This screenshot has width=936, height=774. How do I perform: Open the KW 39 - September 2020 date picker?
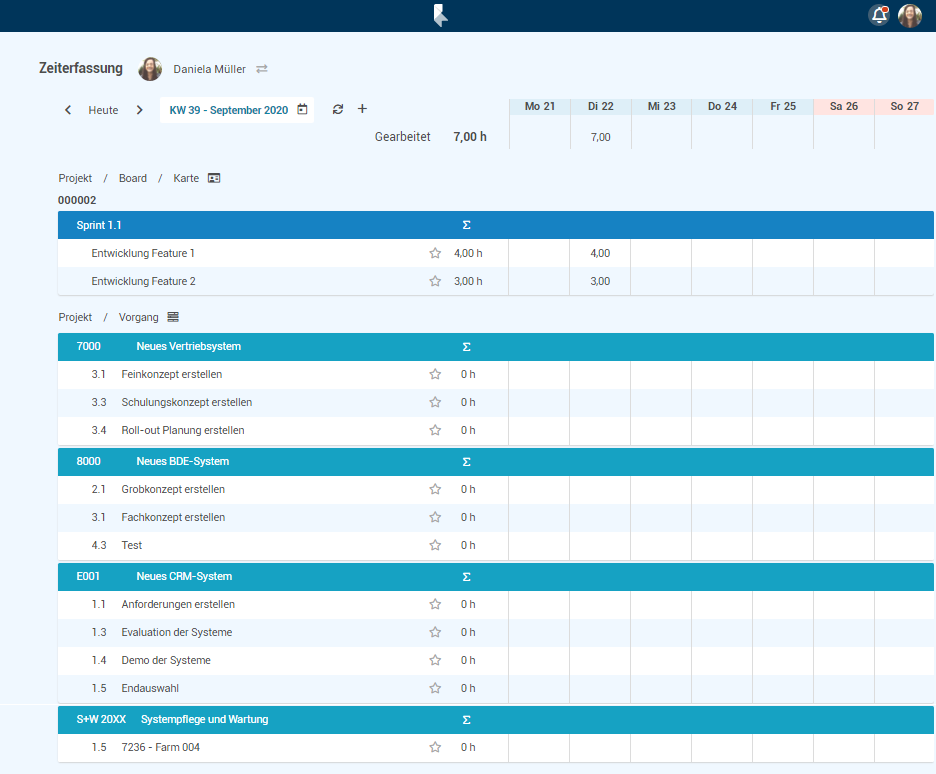point(237,110)
